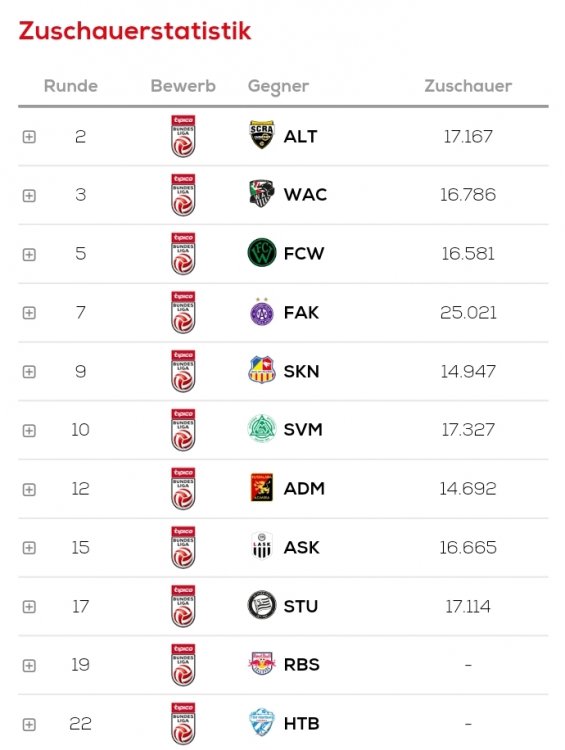Click the 25.021 attendance figure

468,312
